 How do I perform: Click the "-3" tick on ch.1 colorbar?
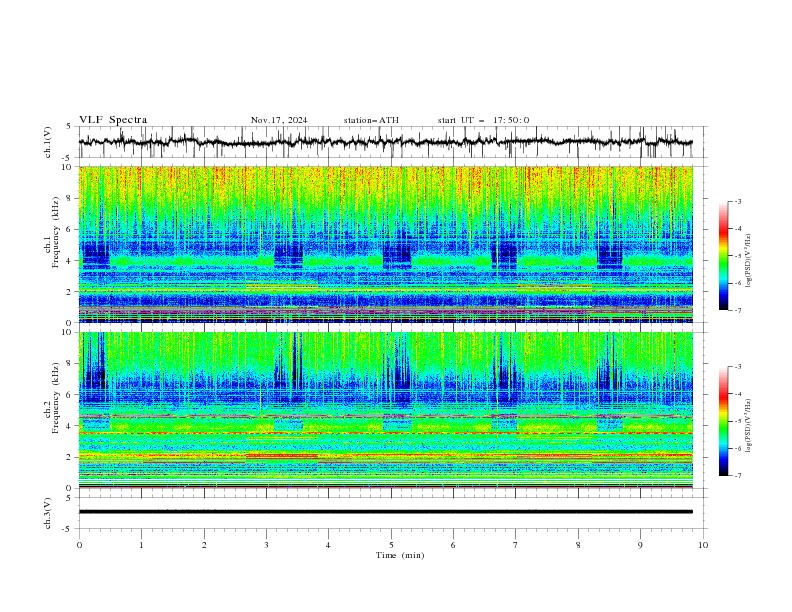coord(737,201)
